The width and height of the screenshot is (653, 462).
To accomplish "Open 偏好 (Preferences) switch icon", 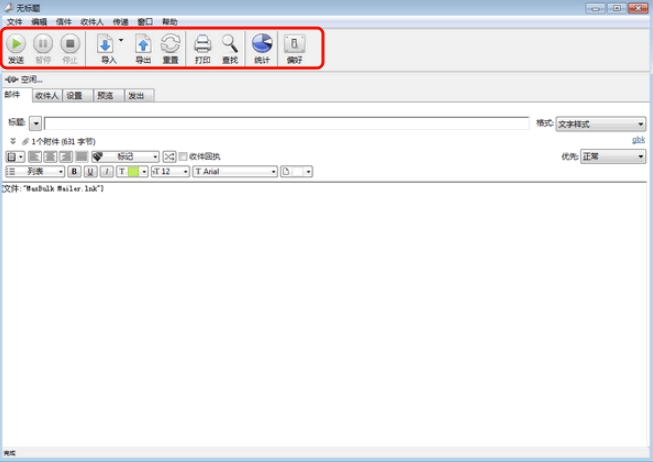I will coord(294,43).
